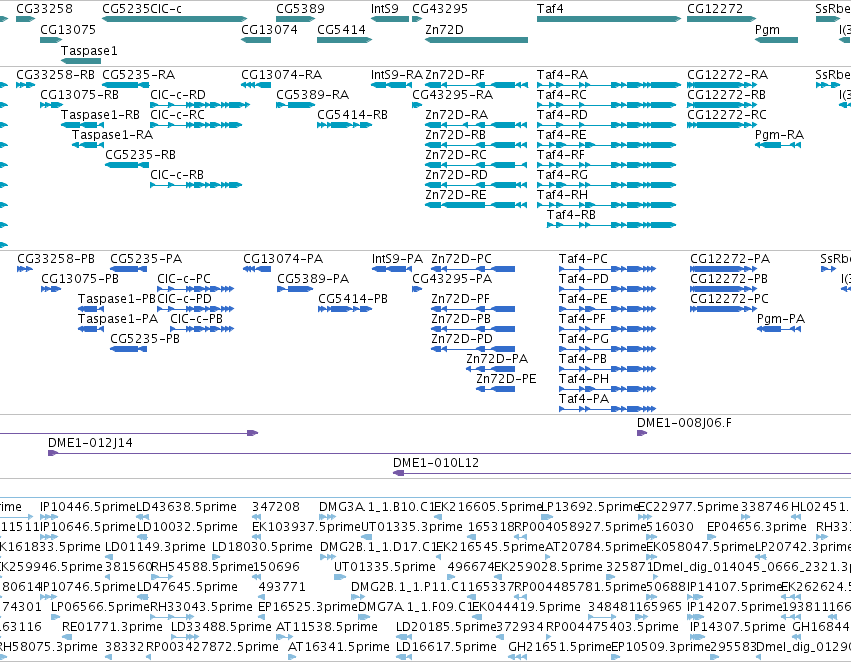
Task: Select EST EP16525.3prime
Action: tap(308, 607)
